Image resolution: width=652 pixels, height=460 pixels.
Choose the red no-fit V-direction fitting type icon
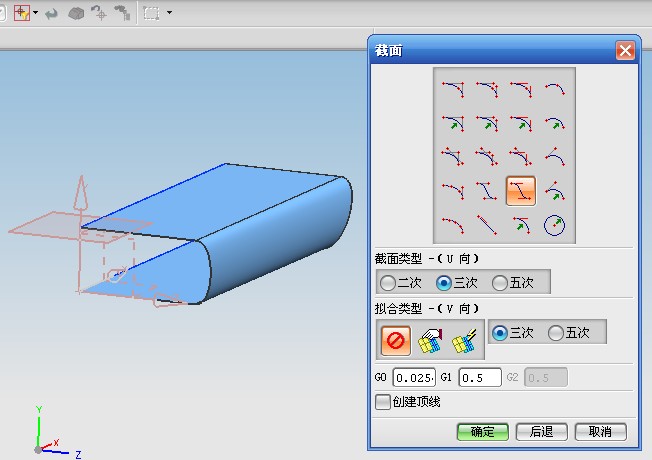point(395,341)
